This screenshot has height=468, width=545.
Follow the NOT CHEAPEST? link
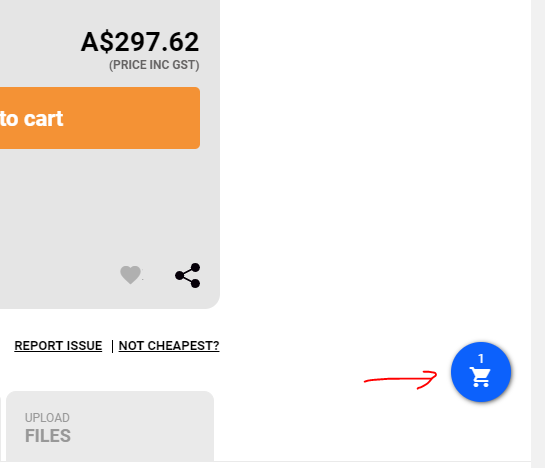169,346
